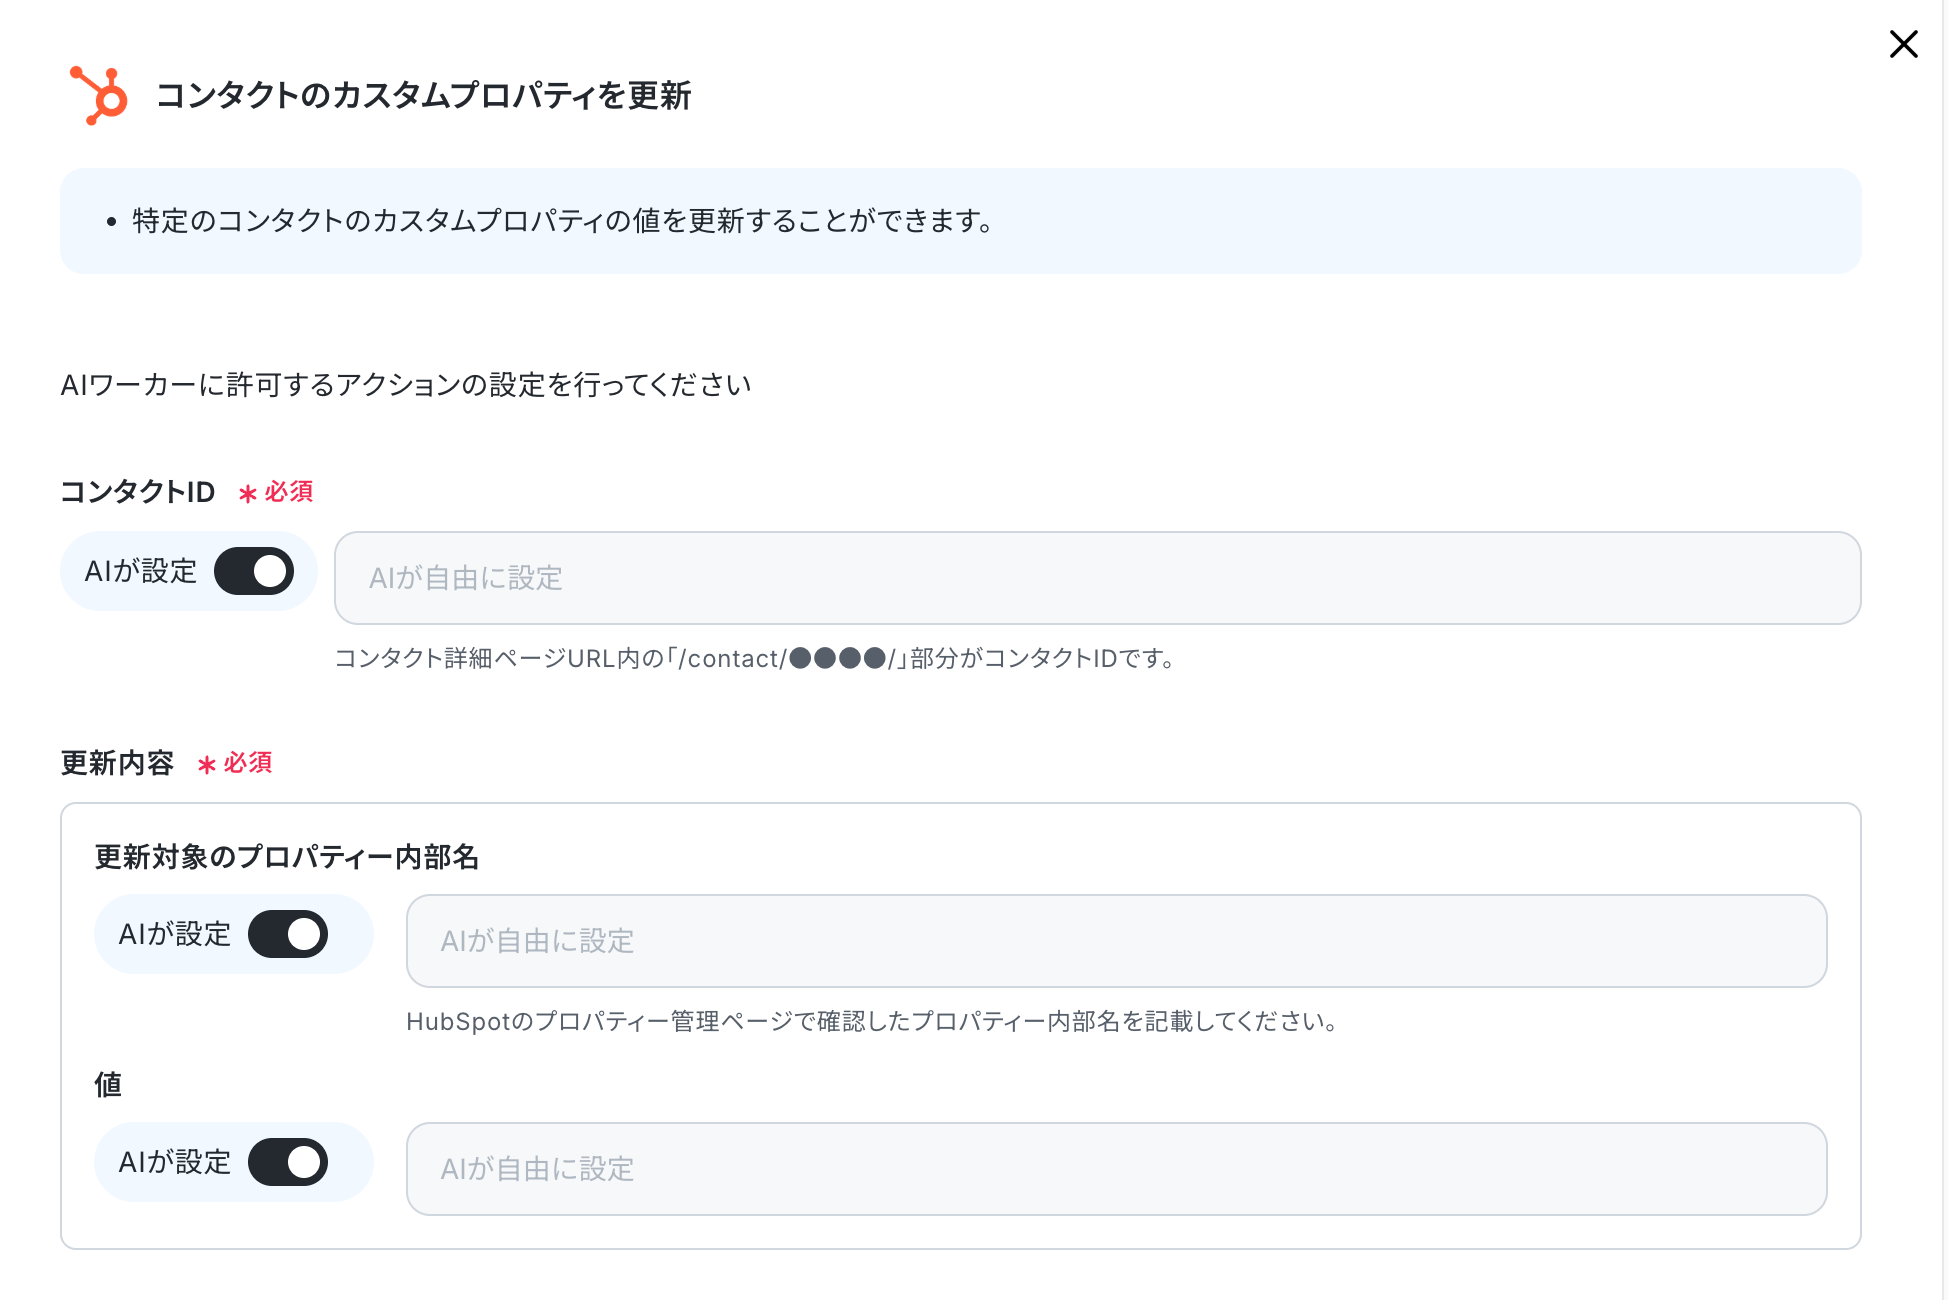This screenshot has width=1948, height=1300.
Task: Focus the コンタクトID input field
Action: (1097, 578)
